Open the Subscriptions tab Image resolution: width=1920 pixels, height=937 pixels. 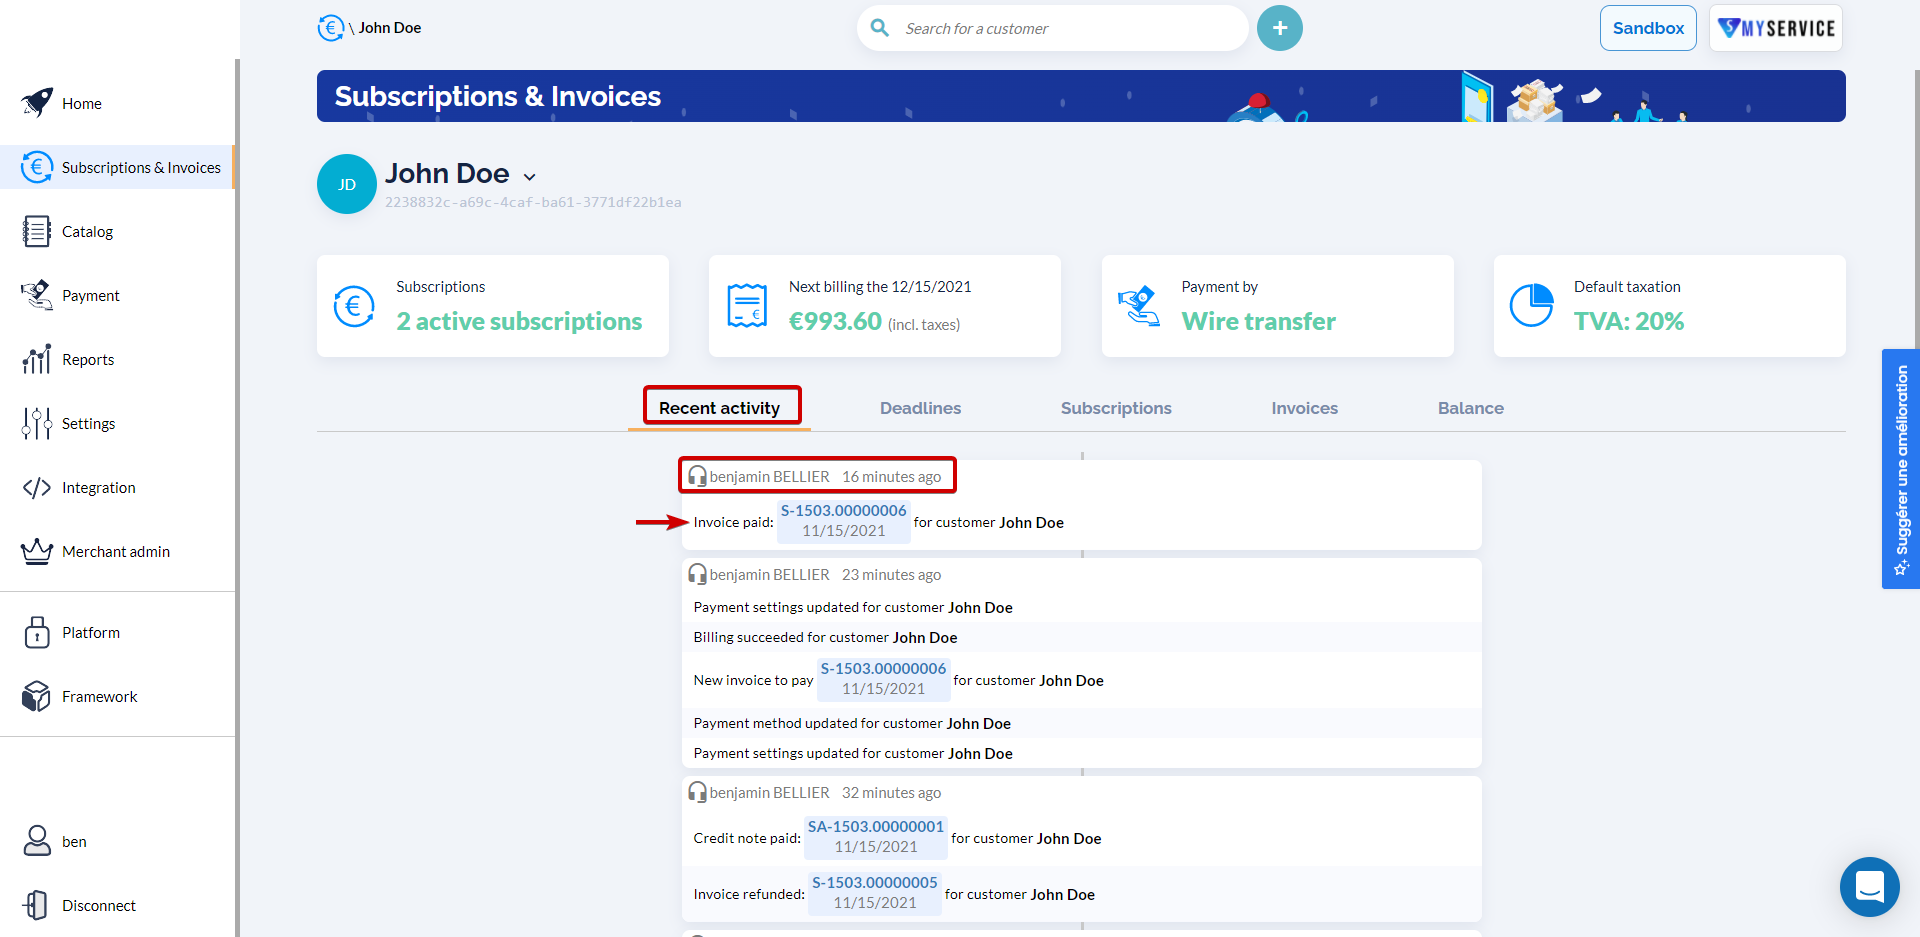tap(1116, 408)
